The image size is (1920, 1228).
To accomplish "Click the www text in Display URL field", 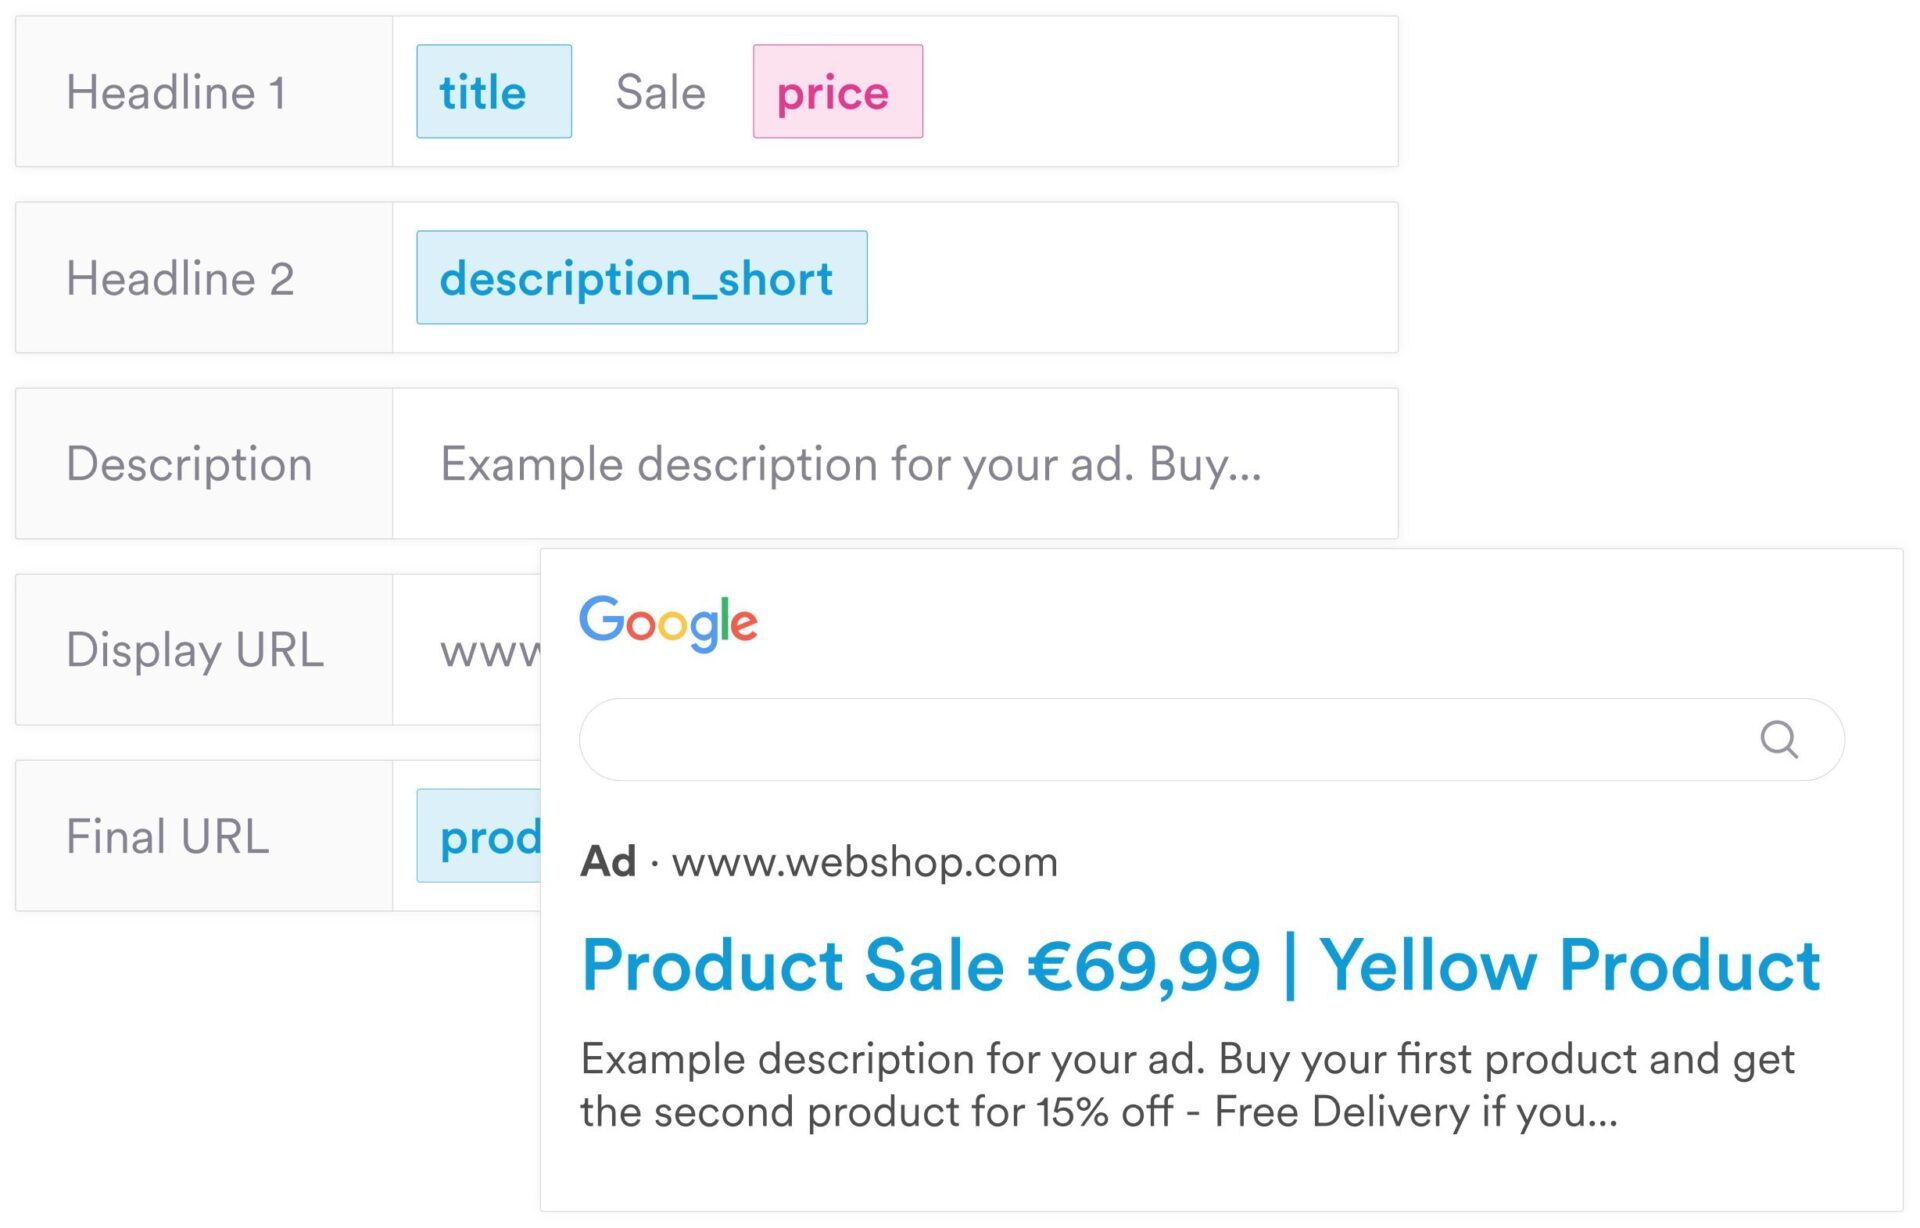I will click(490, 653).
